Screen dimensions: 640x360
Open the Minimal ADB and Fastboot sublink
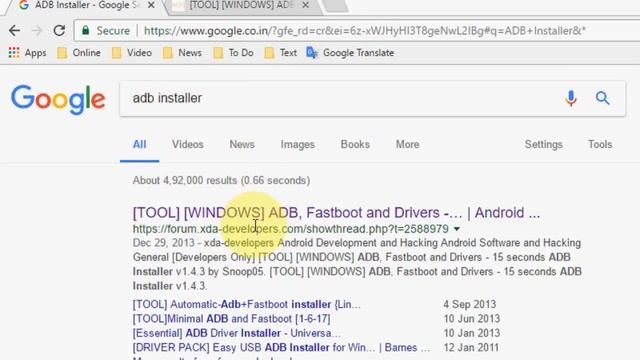tap(231, 319)
